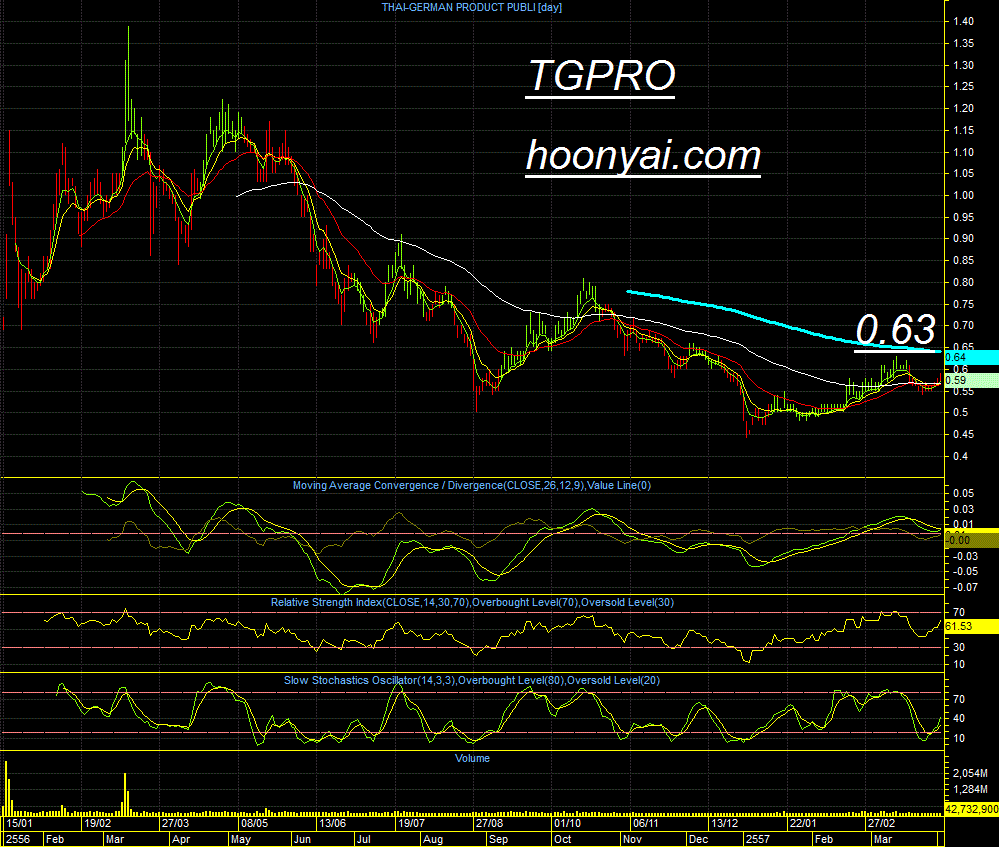Click the 40 level on Stochastics axis
Screen dimensions: 999x847
[958, 719]
